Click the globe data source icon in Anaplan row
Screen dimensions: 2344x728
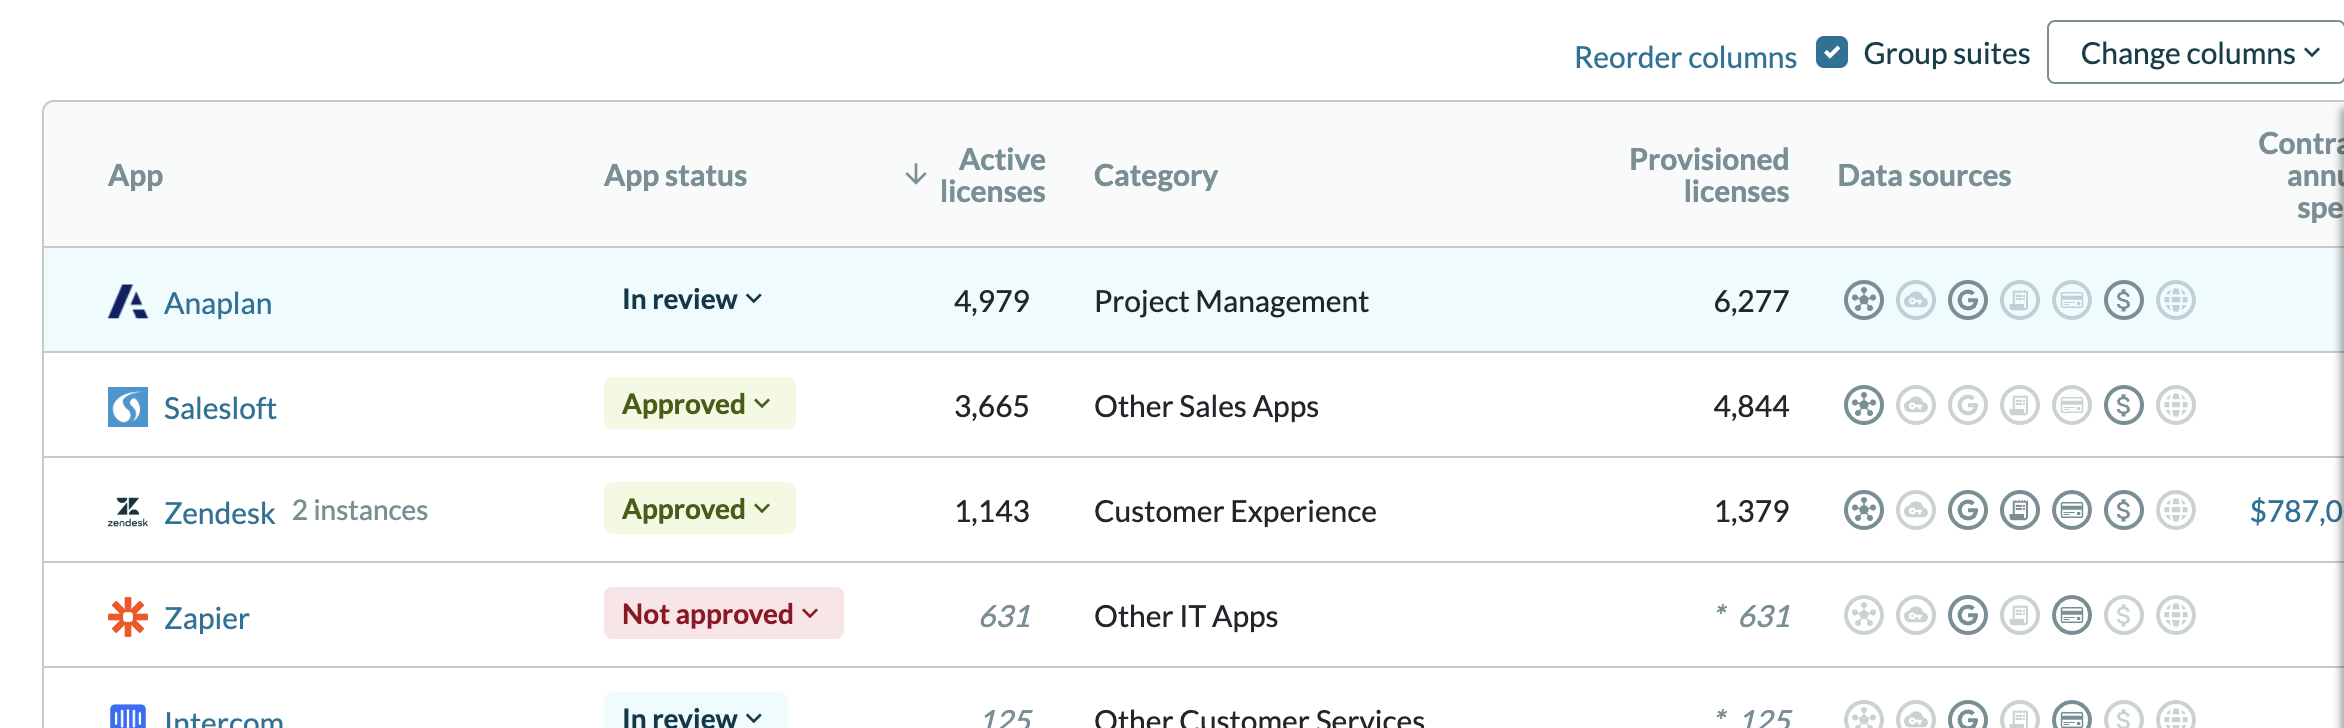[2175, 301]
